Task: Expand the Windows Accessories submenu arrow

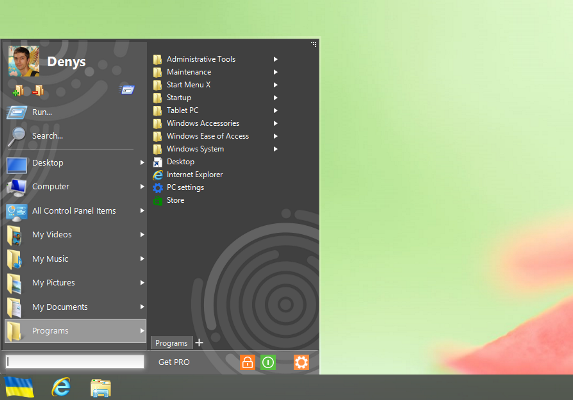Action: pos(276,123)
